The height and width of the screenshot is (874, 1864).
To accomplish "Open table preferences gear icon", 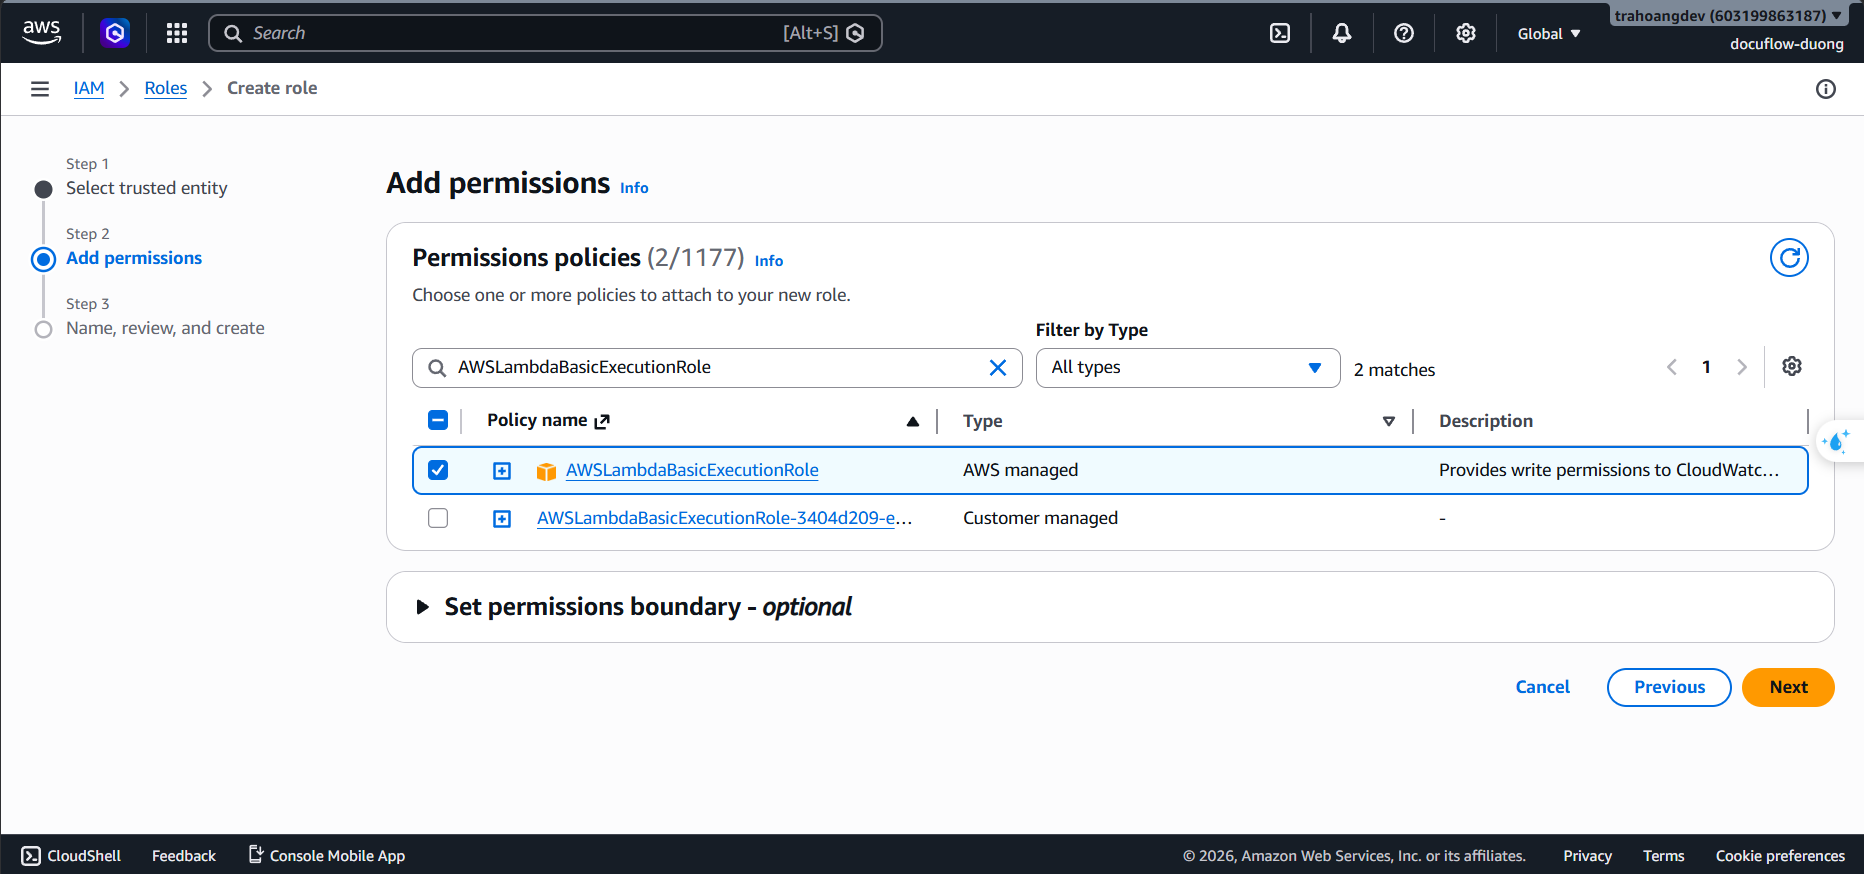I will click(1792, 366).
